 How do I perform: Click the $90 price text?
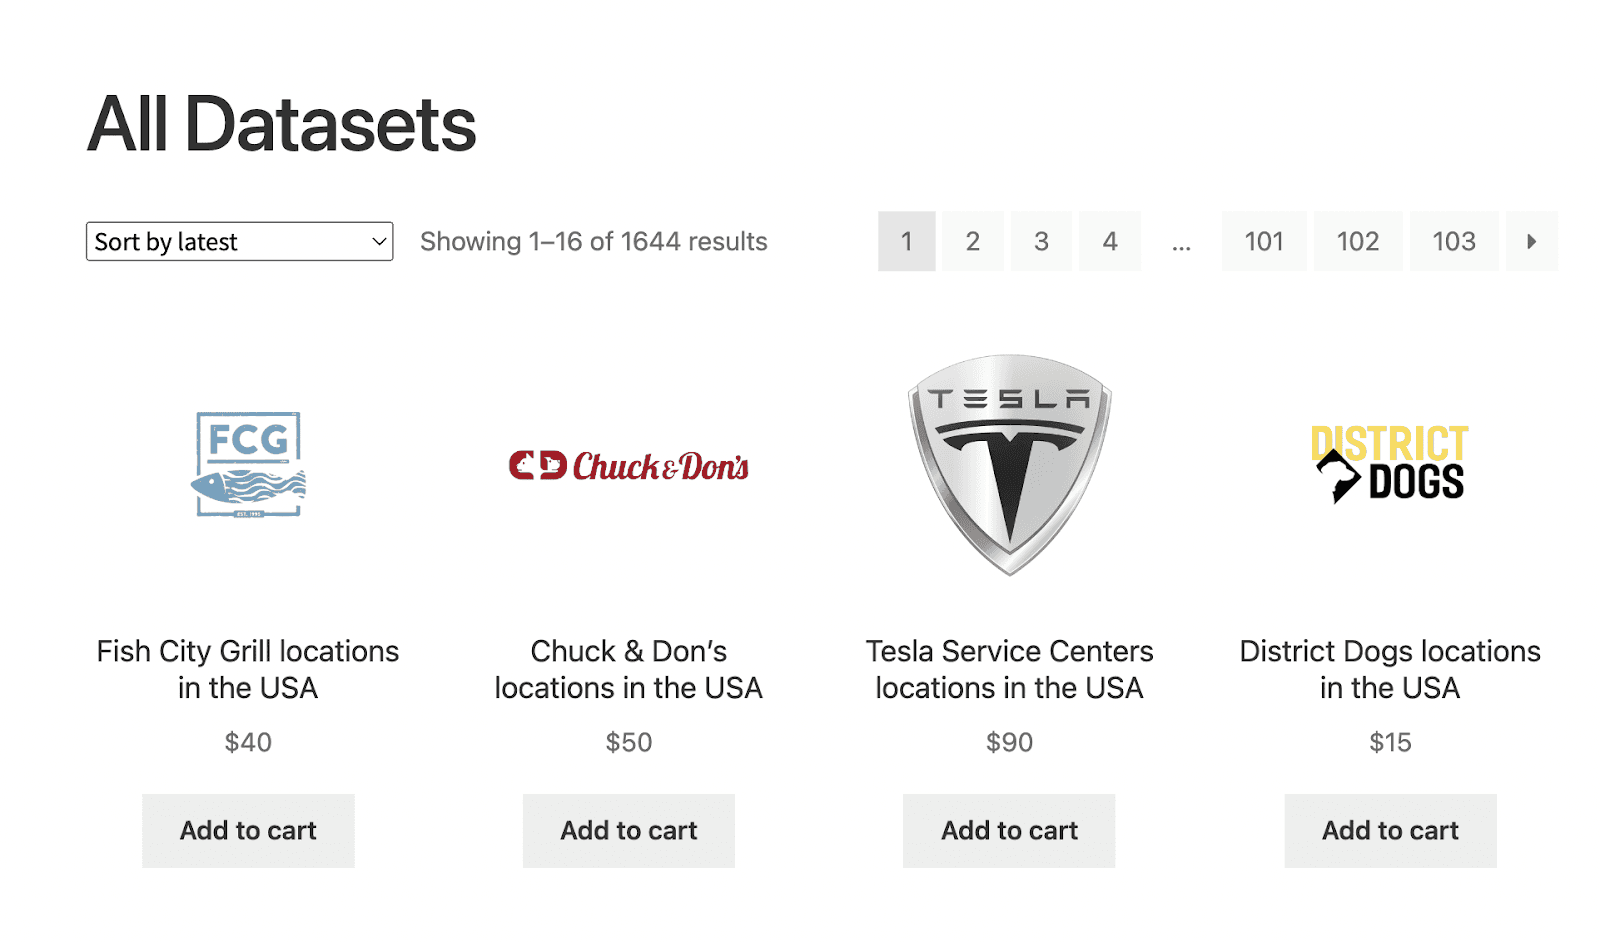[1010, 742]
